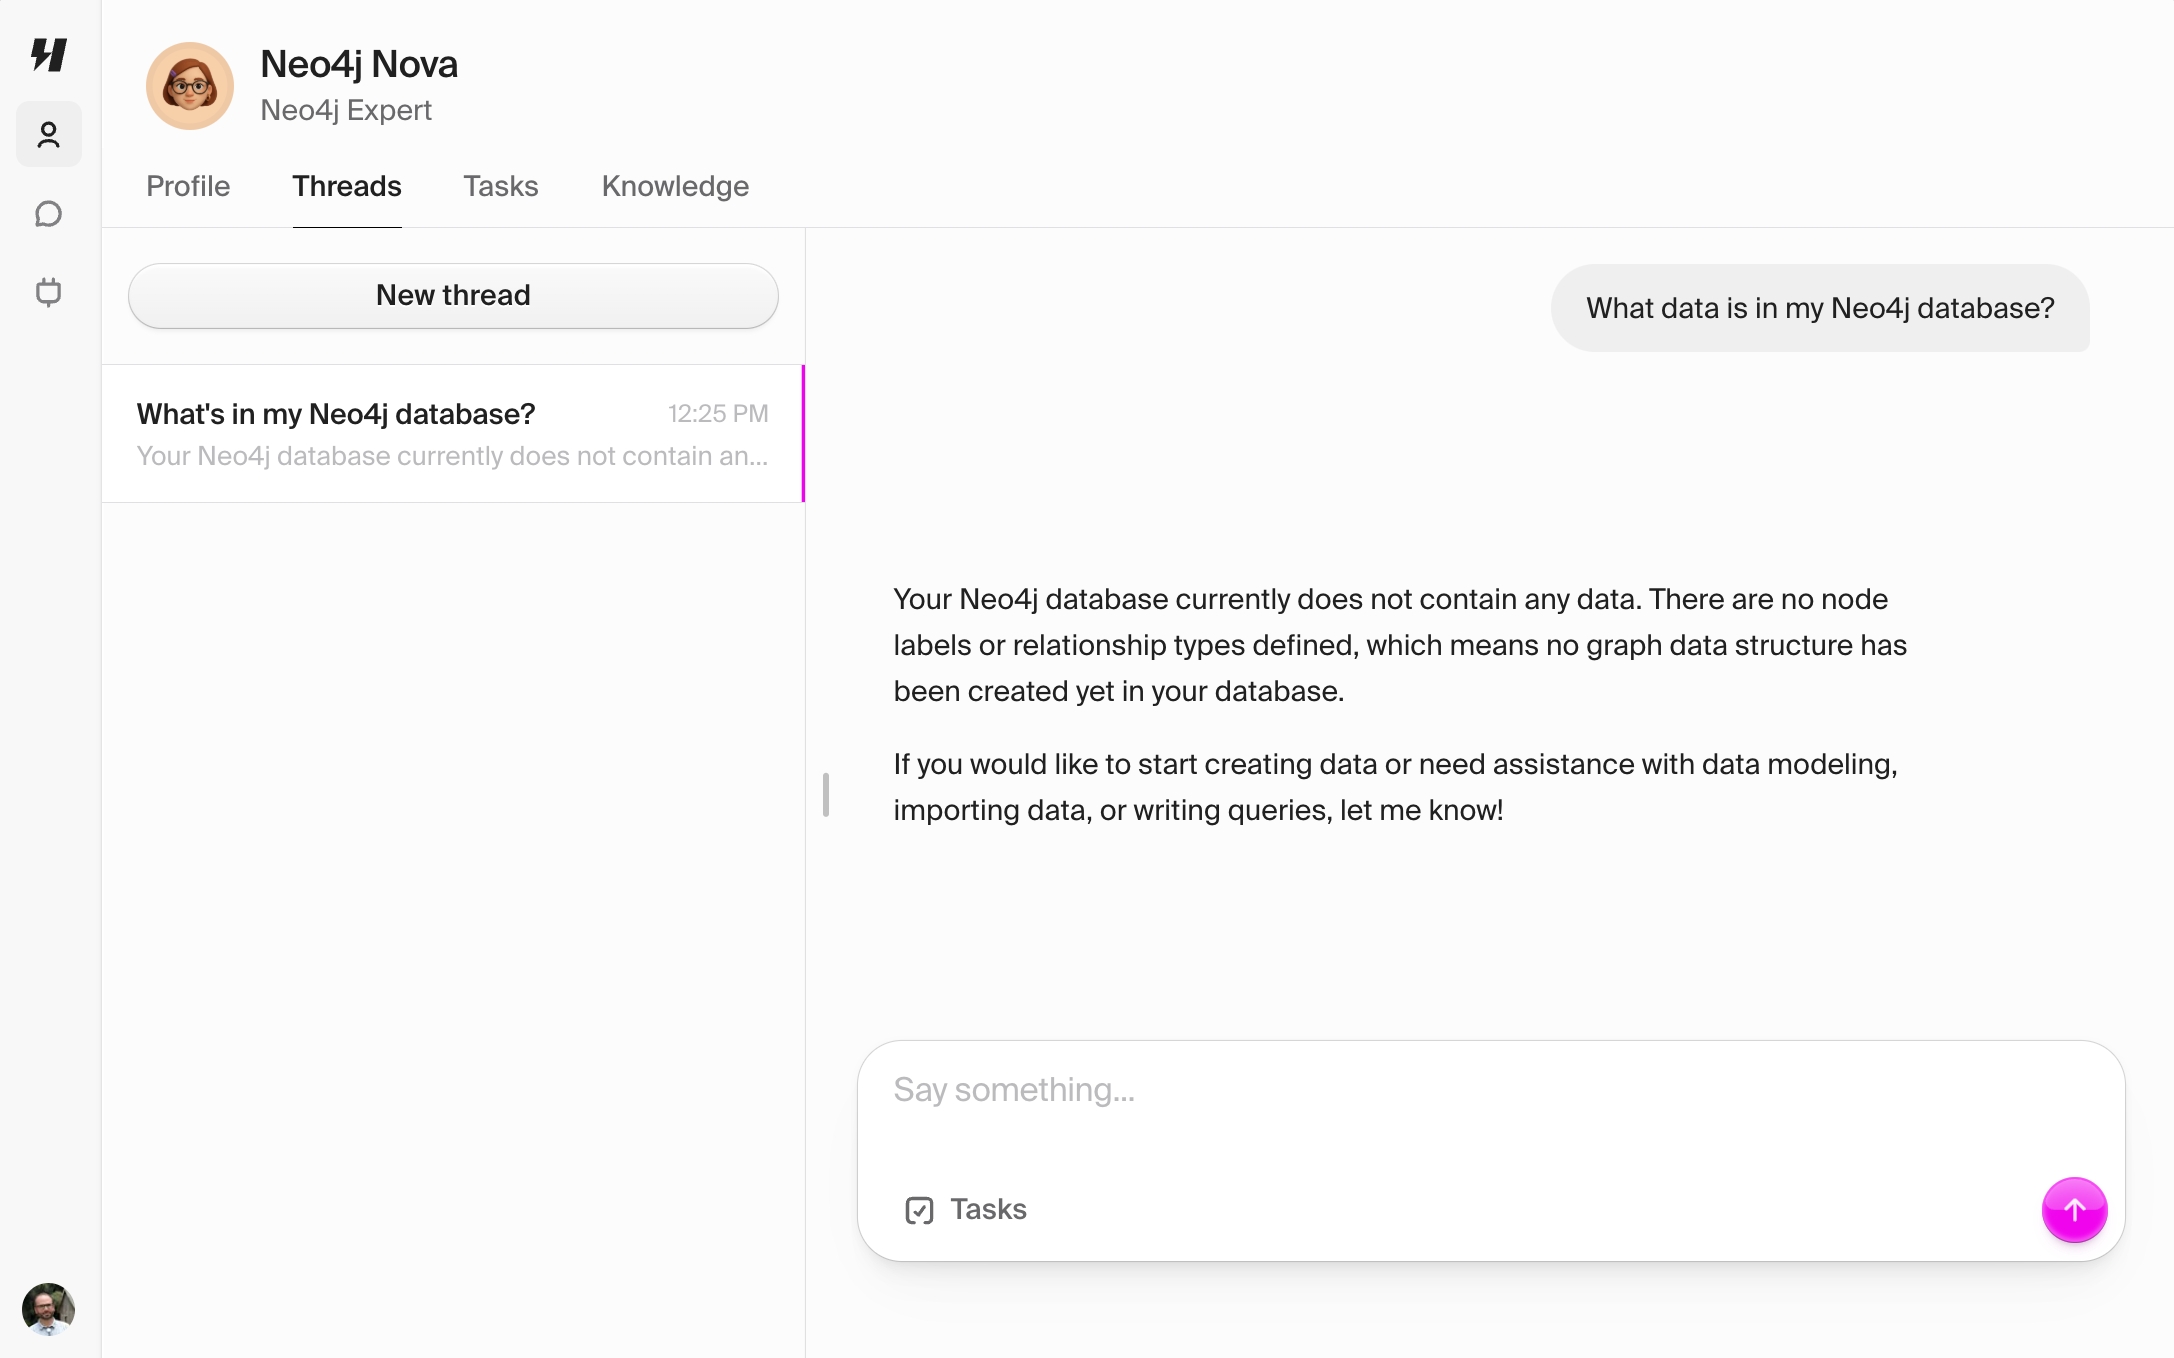Click the Hypermode logo icon
This screenshot has width=2174, height=1358.
click(x=48, y=54)
